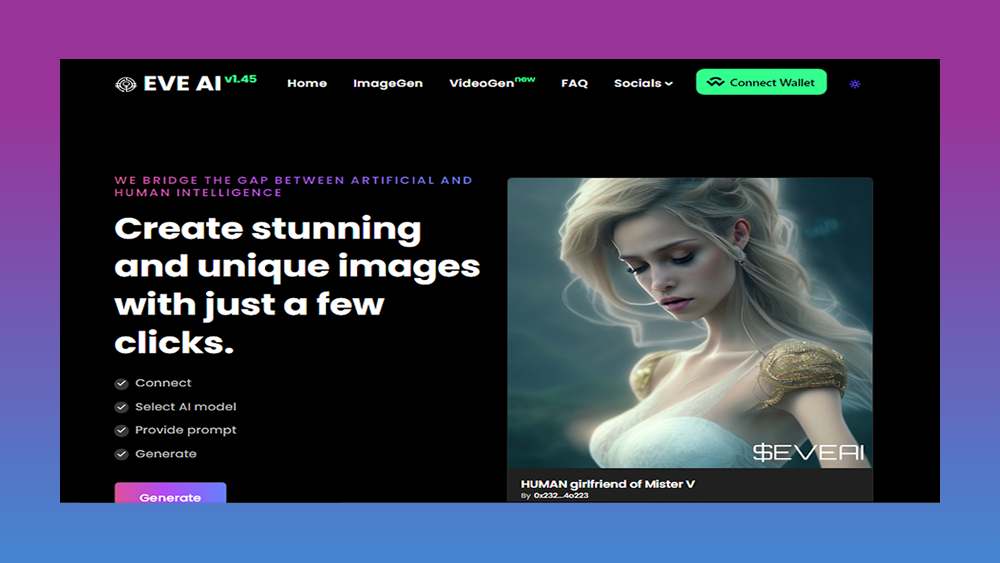Expand the Socials dropdown menu

point(643,84)
